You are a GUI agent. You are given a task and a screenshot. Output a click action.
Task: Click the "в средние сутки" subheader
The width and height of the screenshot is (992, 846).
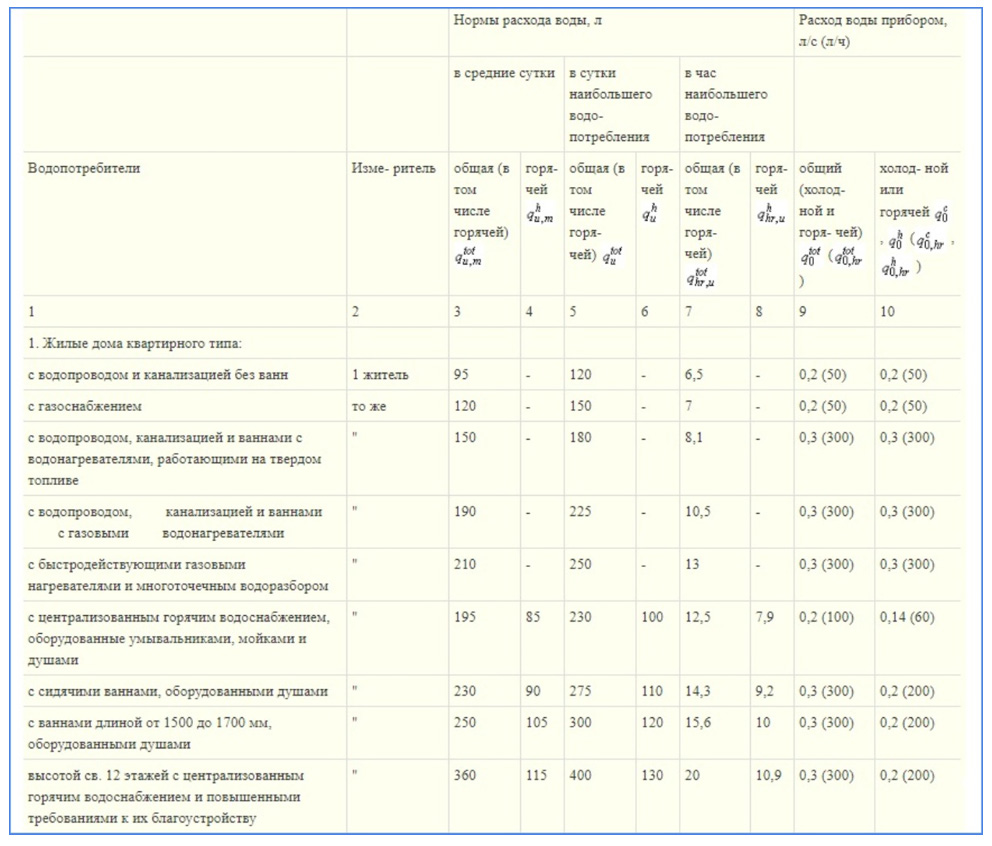coord(503,75)
